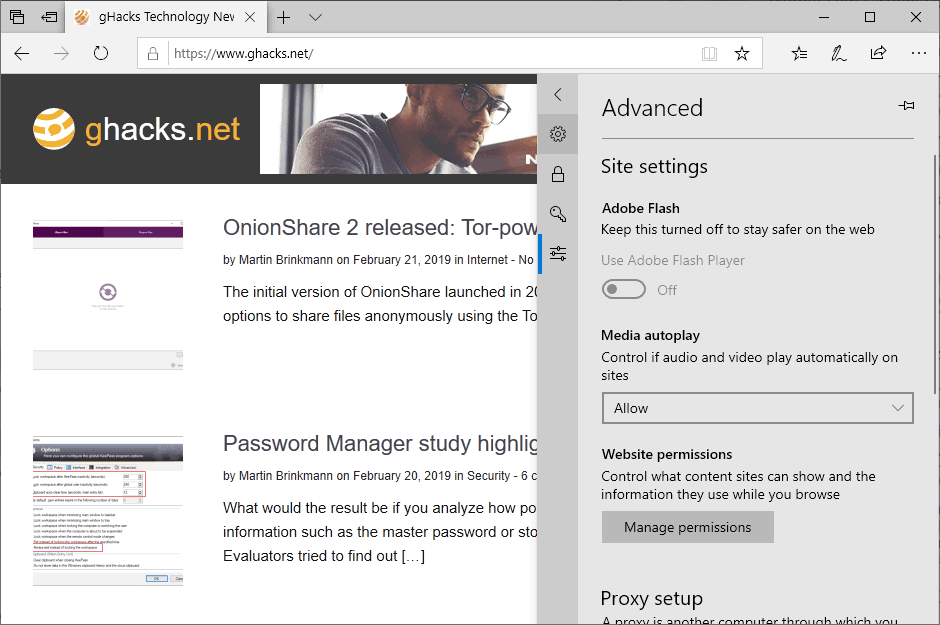Open a new tab with the plus icon
Viewport: 940px width, 625px height.
(284, 17)
